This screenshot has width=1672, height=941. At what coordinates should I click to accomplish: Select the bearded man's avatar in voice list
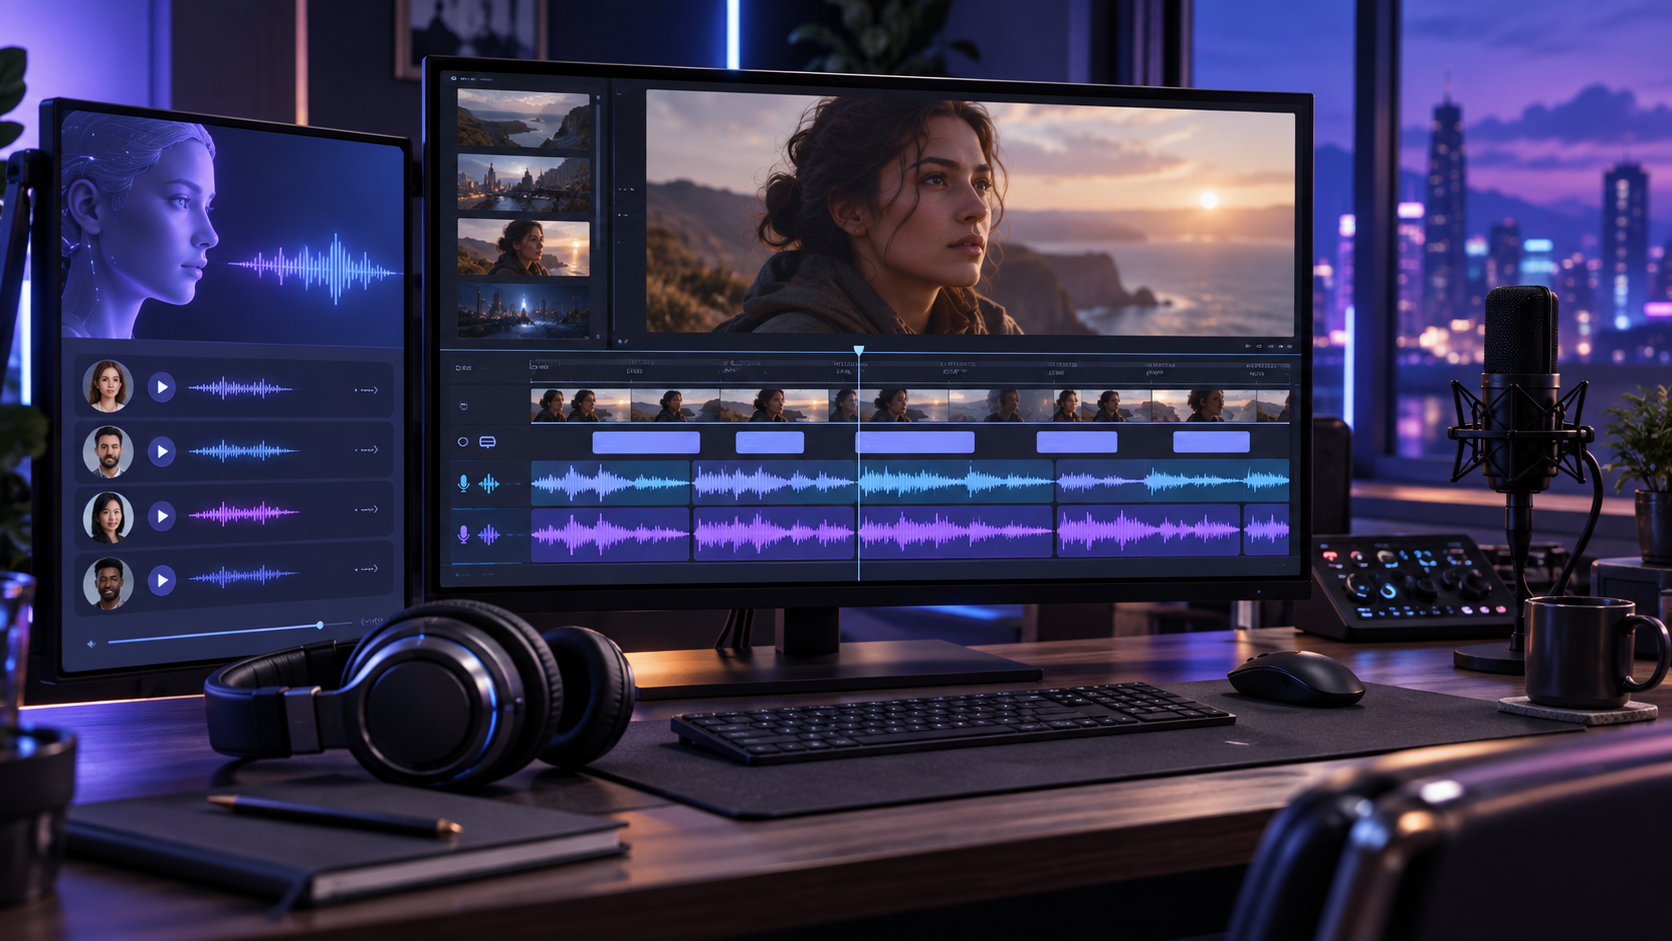tap(108, 451)
